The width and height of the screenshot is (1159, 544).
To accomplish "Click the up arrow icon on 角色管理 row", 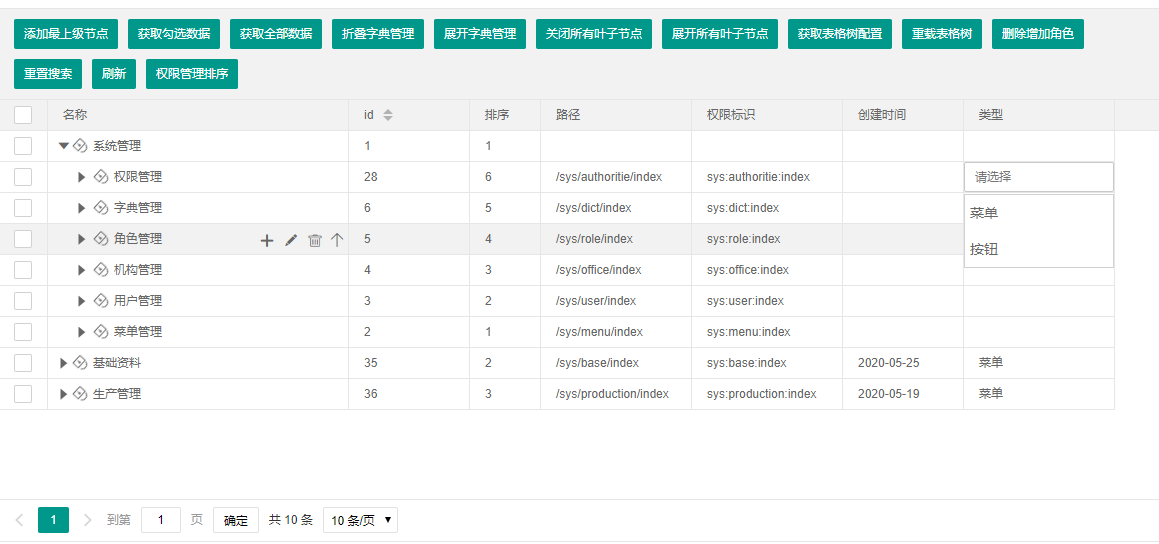I will pyautogui.click(x=337, y=240).
